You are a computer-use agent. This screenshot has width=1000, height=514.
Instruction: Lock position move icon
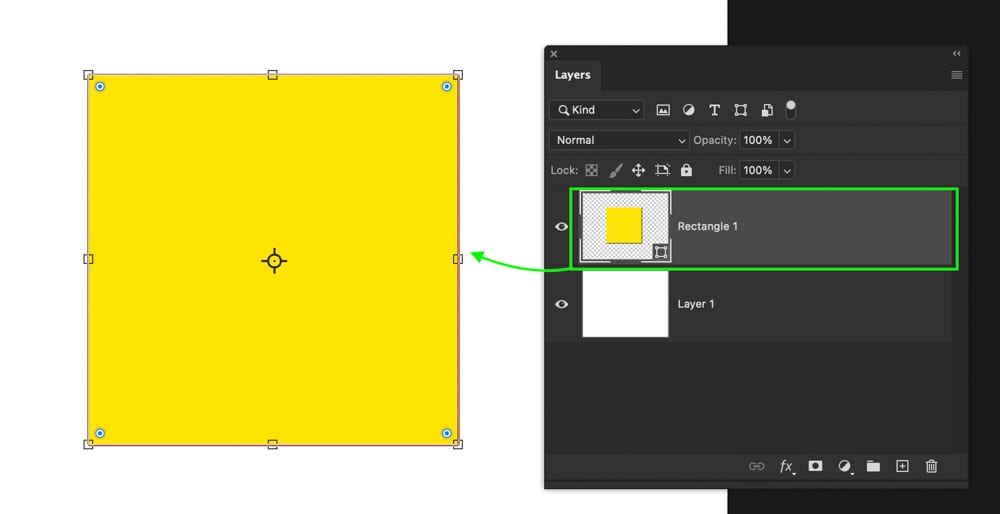(x=638, y=170)
